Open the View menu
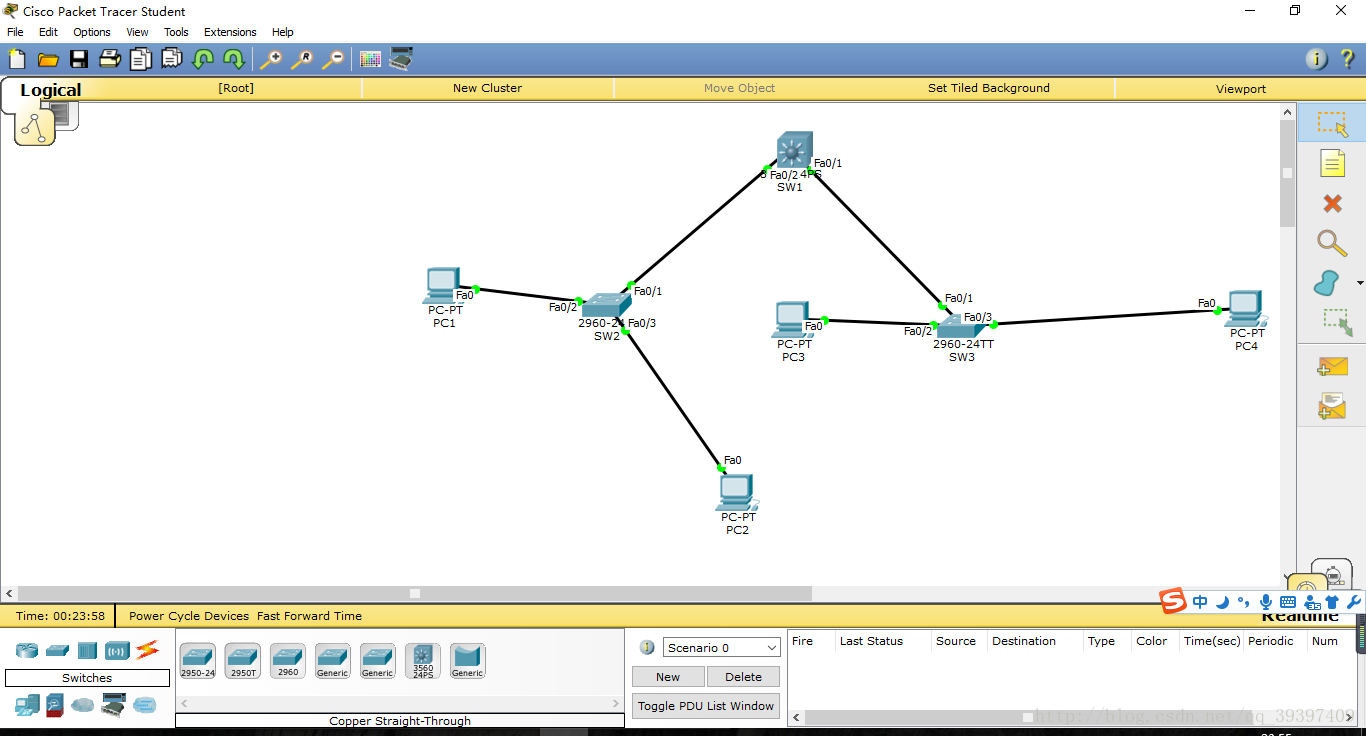This screenshot has width=1366, height=736. 137,32
